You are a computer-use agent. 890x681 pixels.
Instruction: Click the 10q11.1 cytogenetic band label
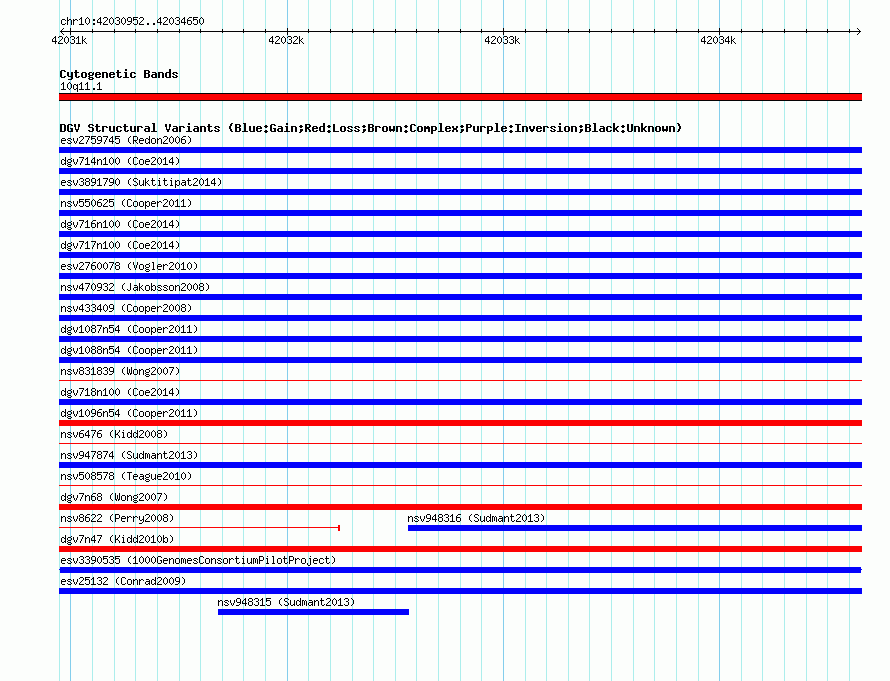pyautogui.click(x=81, y=86)
